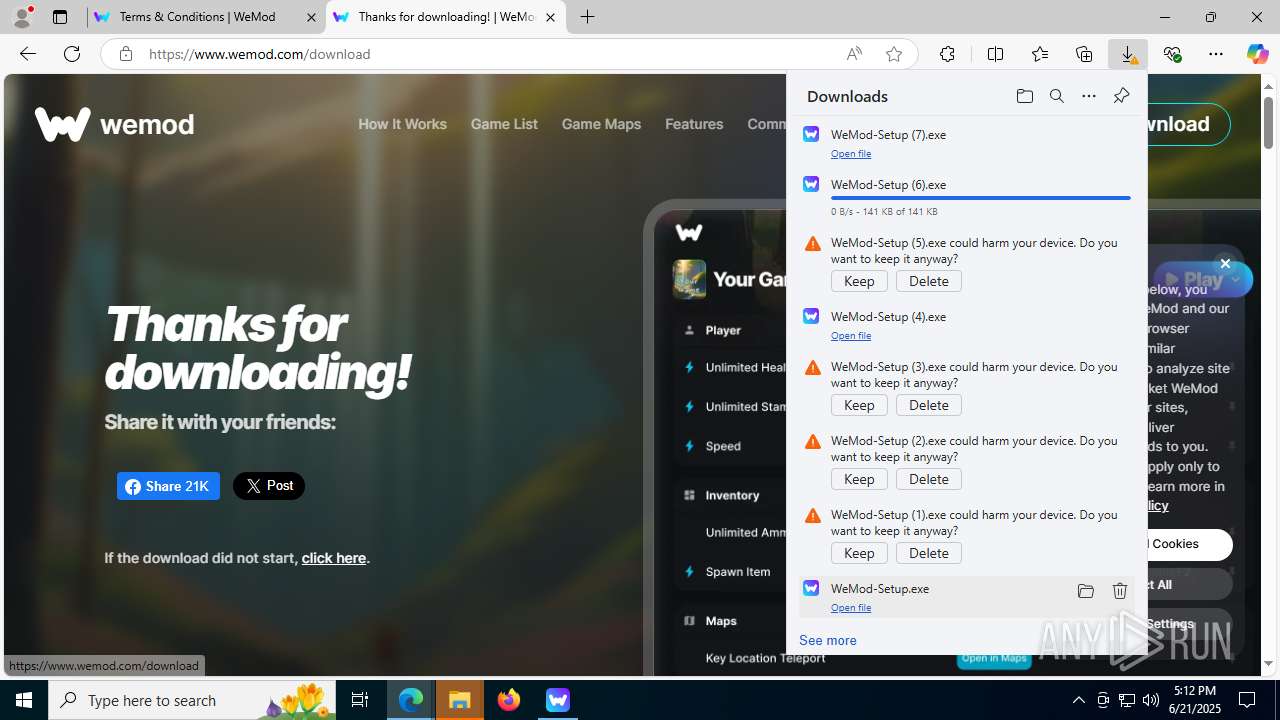Open Extensions toolbar icon
Viewport: 1280px width, 720px height.
click(947, 54)
